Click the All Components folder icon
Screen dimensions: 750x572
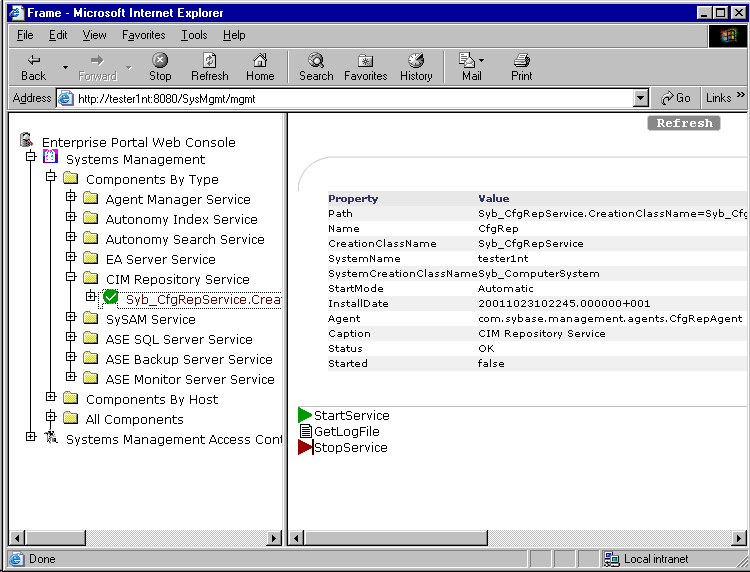click(x=70, y=418)
